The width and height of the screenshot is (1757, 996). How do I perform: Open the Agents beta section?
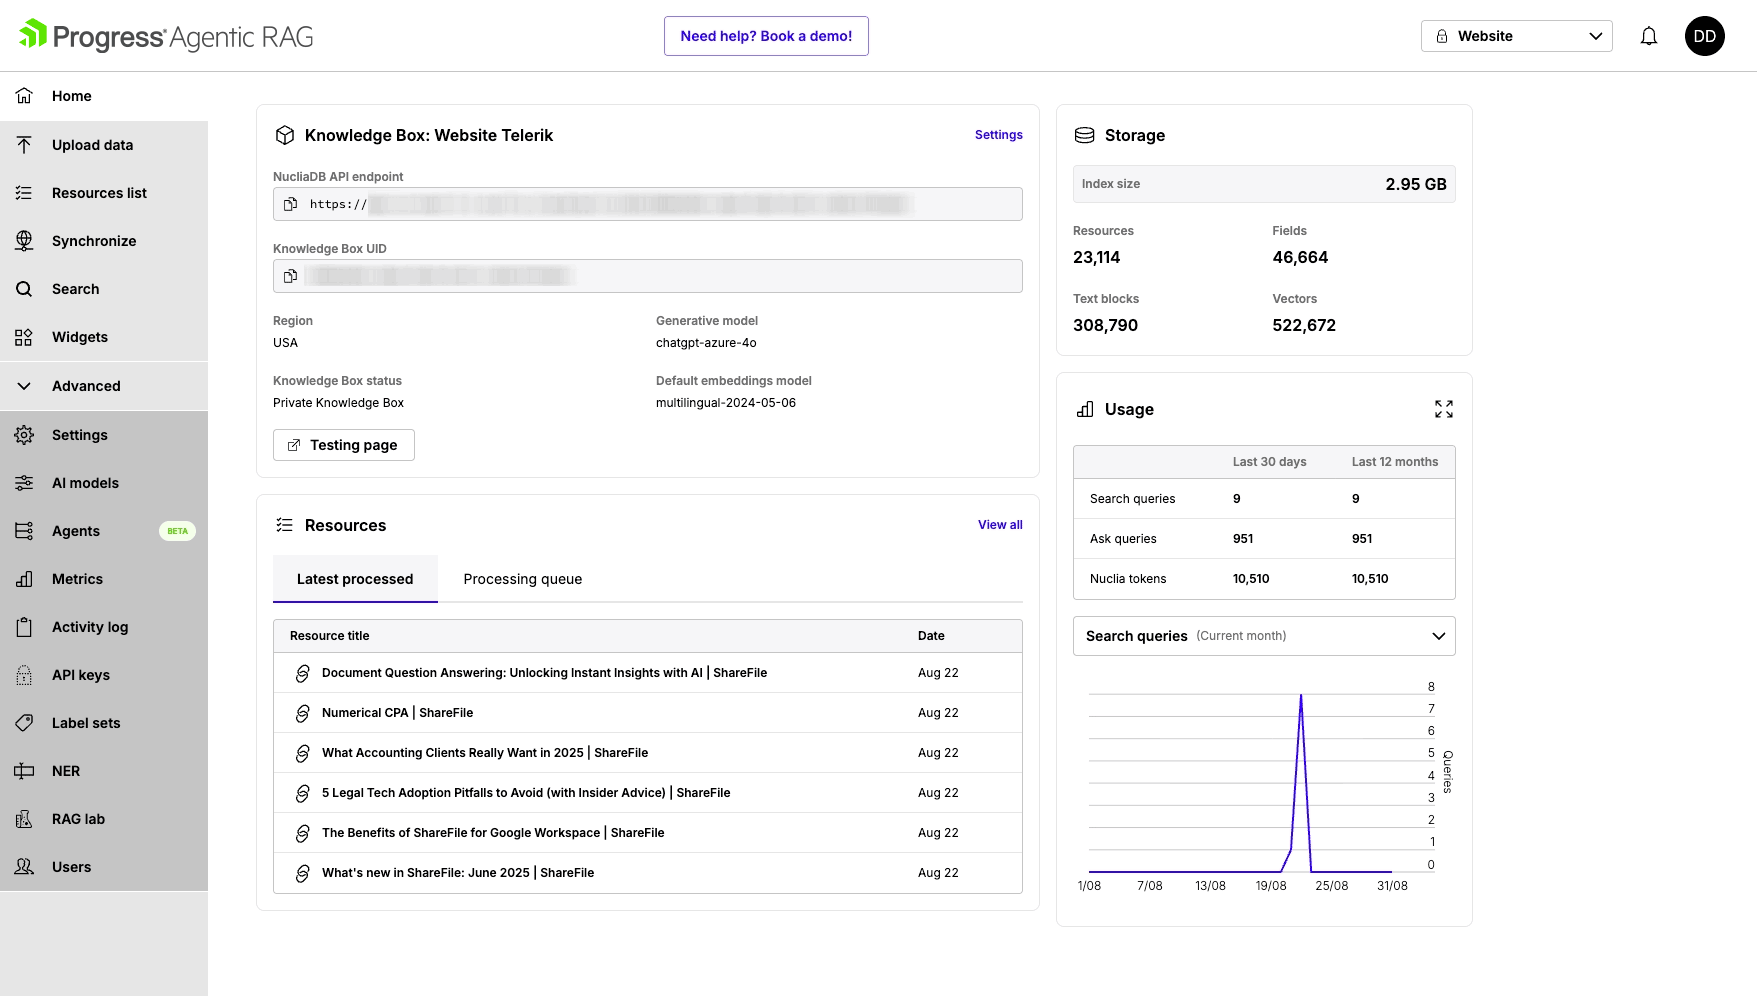point(76,531)
